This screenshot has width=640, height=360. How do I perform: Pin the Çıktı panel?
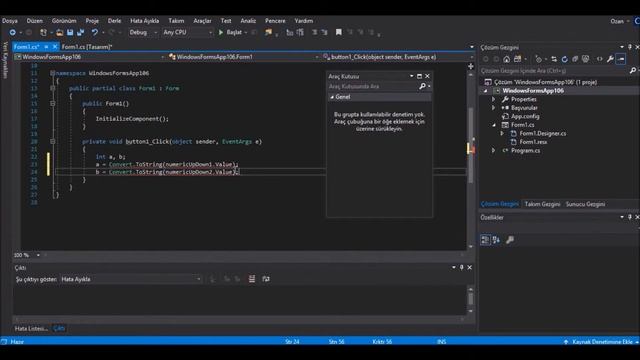(462, 267)
